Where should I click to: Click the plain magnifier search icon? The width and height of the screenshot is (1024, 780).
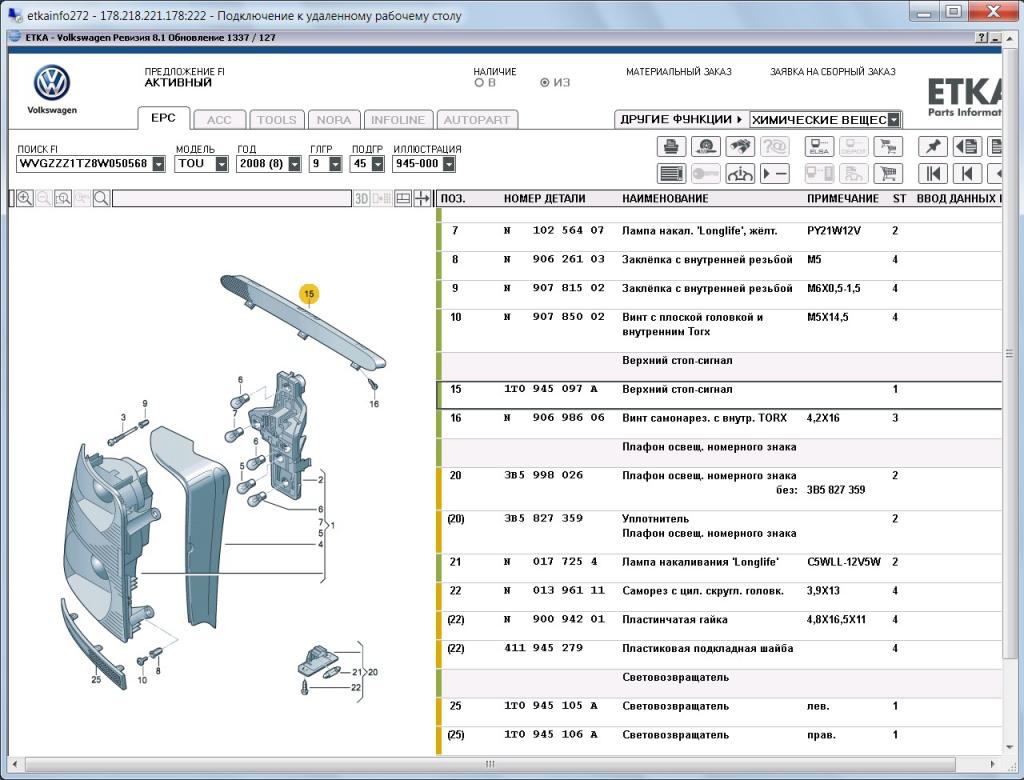pos(101,198)
